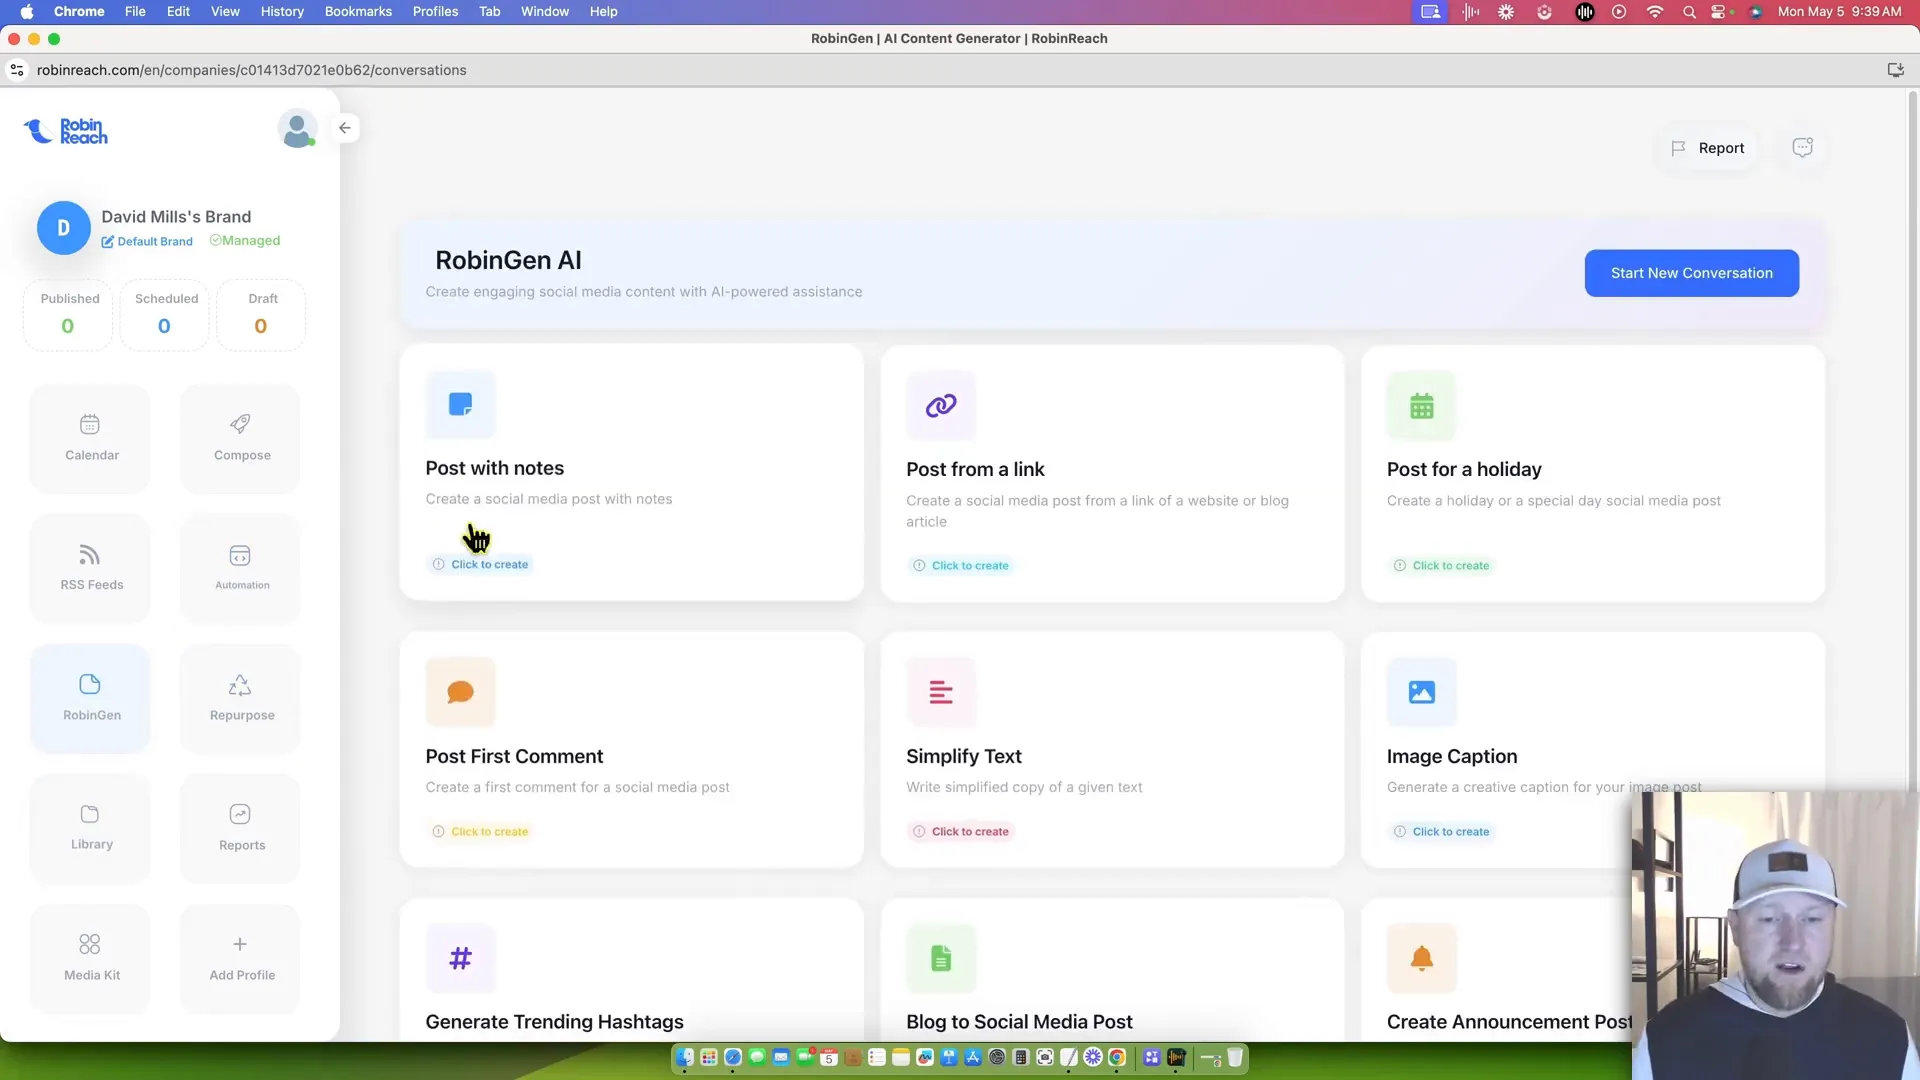This screenshot has height=1080, width=1920.
Task: Open the user avatar account menu
Action: tap(297, 129)
